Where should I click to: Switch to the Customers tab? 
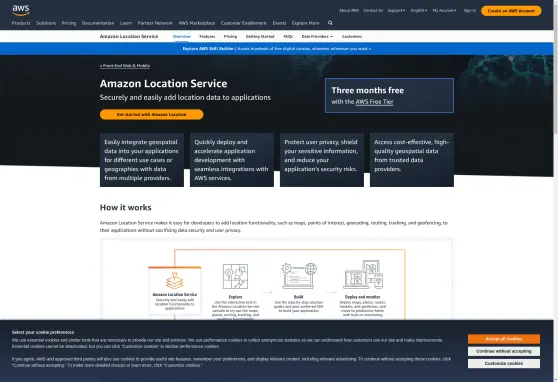(352, 36)
